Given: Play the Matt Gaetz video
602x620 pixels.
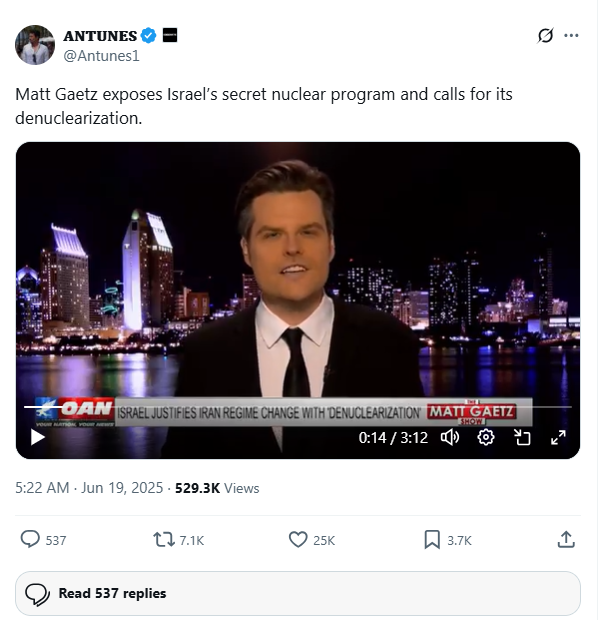Looking at the screenshot, I should [x=38, y=437].
